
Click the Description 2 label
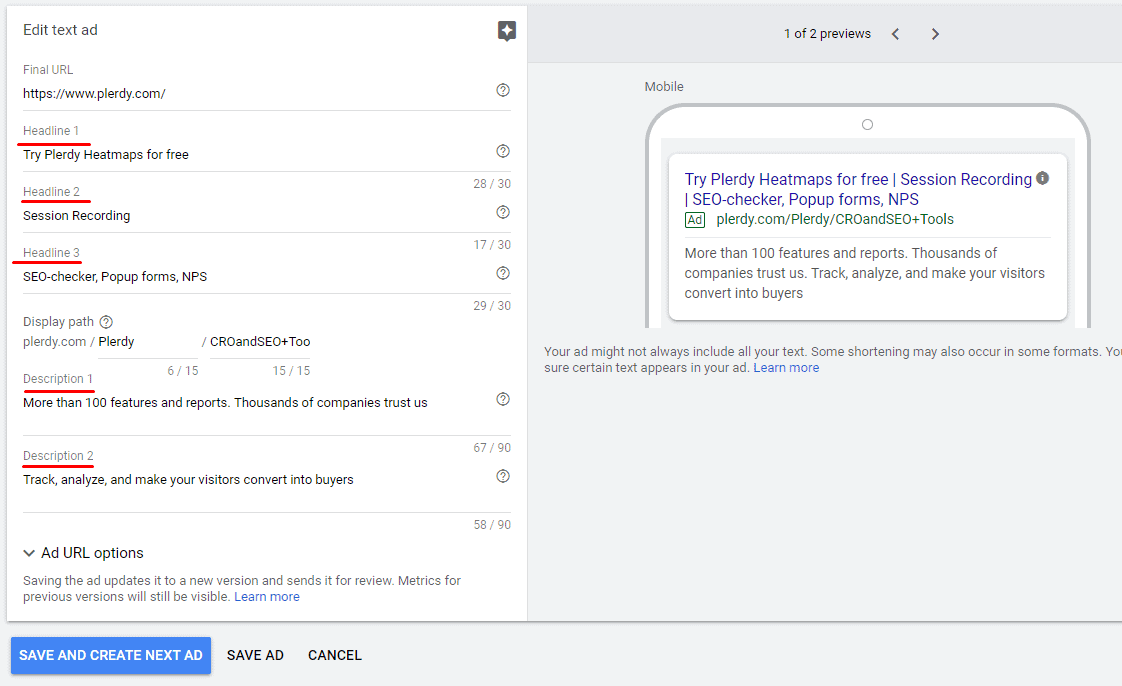pyautogui.click(x=58, y=456)
